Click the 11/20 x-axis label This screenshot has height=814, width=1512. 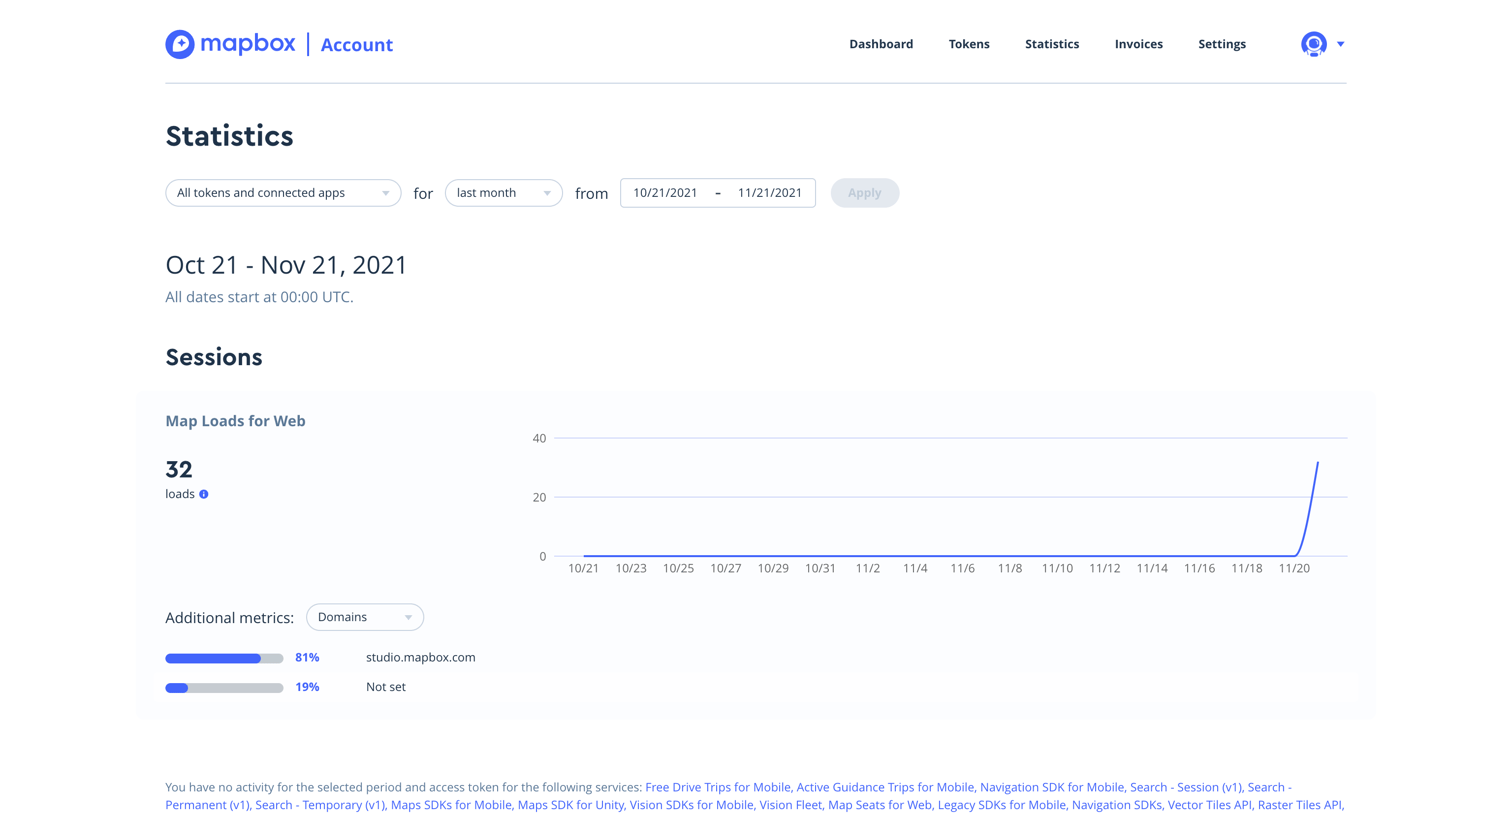[x=1294, y=568]
